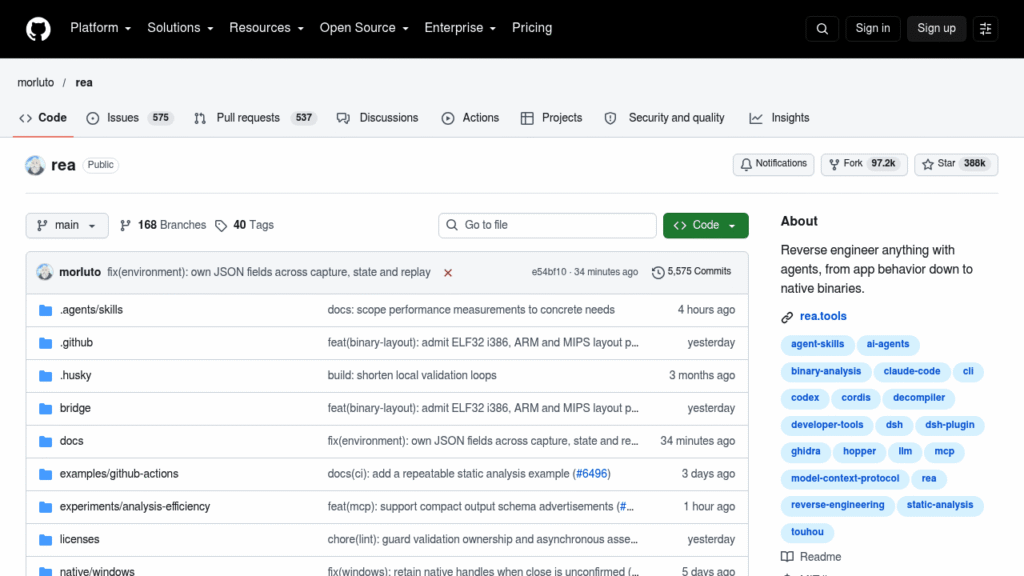This screenshot has height=576, width=1024.
Task: Open the examples/github-actions folder
Action: click(x=119, y=474)
